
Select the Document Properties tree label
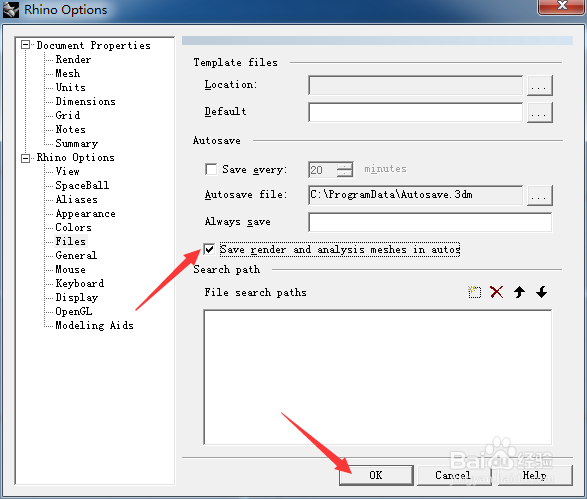(x=94, y=45)
